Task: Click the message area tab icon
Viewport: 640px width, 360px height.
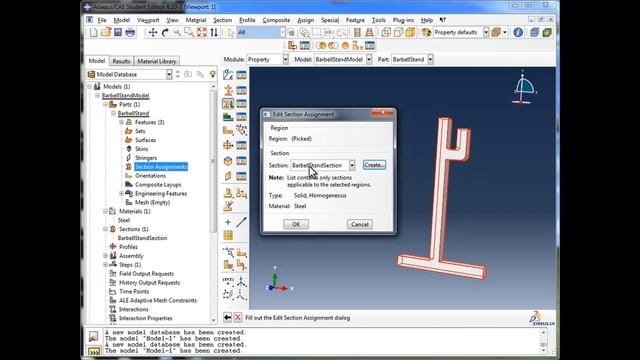Action: click(x=93, y=336)
